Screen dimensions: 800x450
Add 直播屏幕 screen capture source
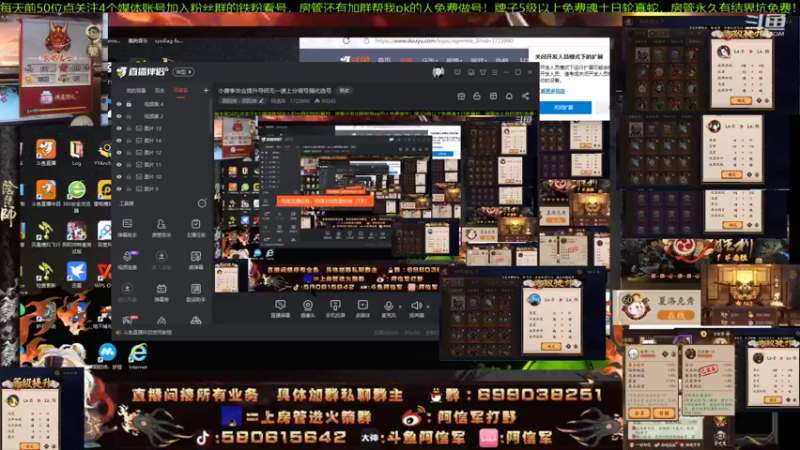pos(280,309)
